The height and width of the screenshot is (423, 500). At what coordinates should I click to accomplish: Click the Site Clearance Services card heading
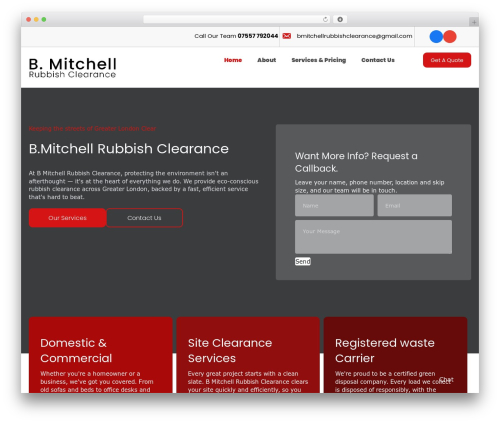(x=230, y=350)
